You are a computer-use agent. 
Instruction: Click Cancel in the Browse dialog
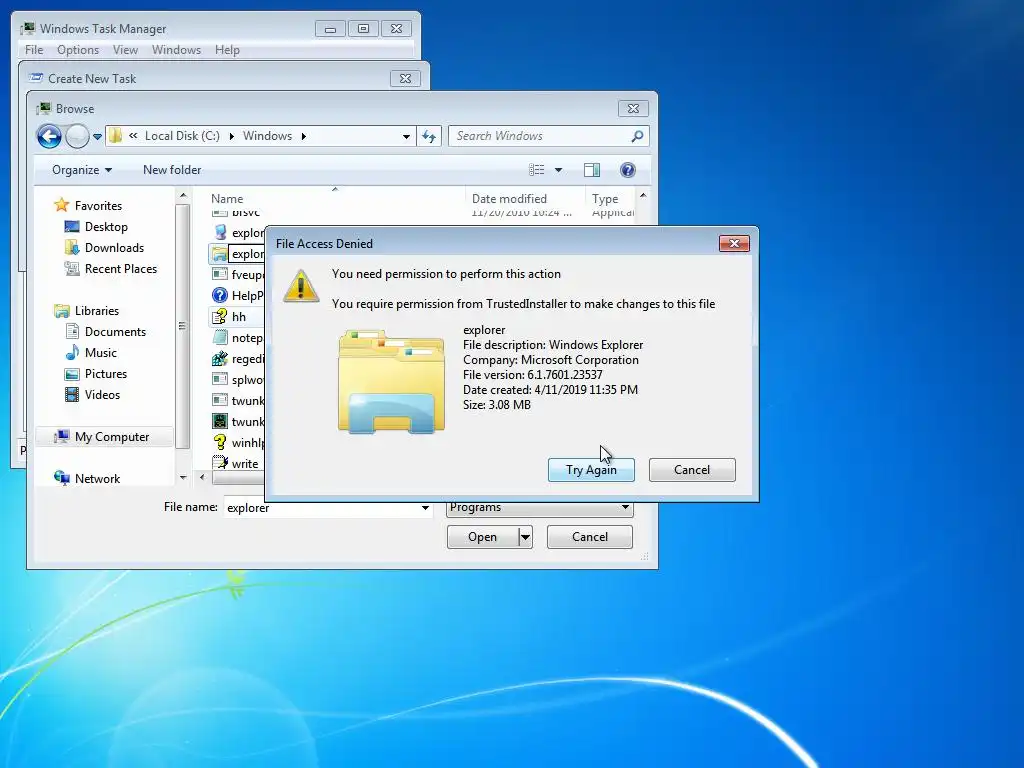point(590,537)
